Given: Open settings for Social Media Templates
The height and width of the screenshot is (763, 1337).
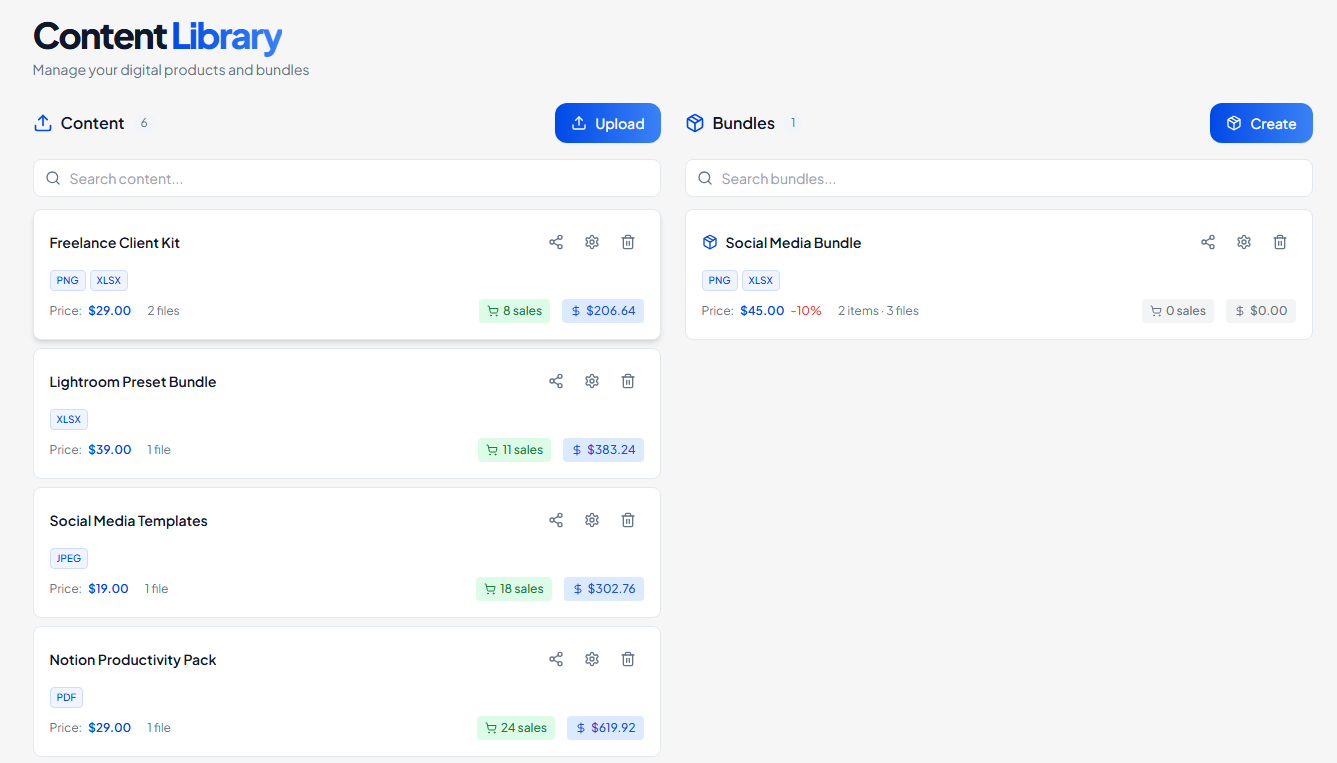Looking at the screenshot, I should 592,520.
